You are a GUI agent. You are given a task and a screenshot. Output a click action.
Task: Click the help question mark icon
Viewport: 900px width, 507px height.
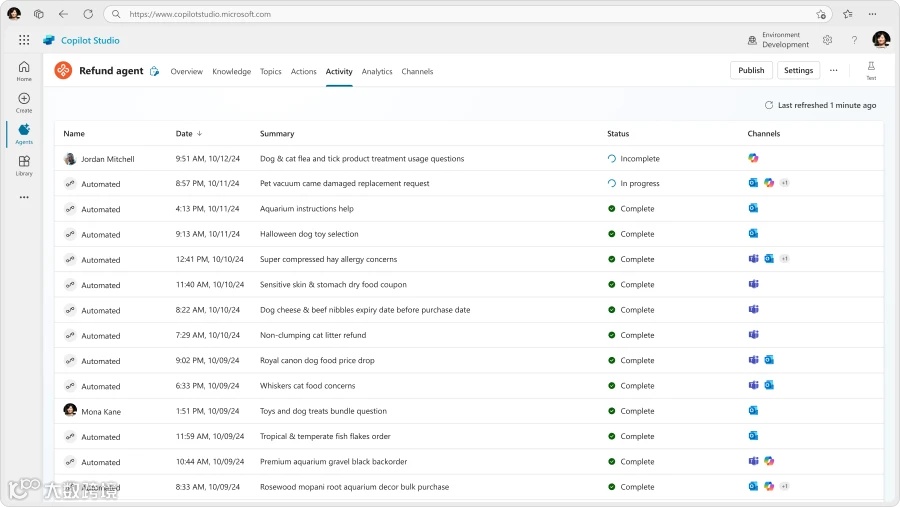854,40
